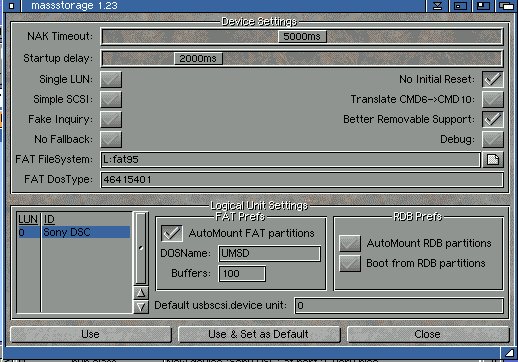518x362 pixels.
Task: Click the LUN list down arrow
Action: (x=141, y=307)
